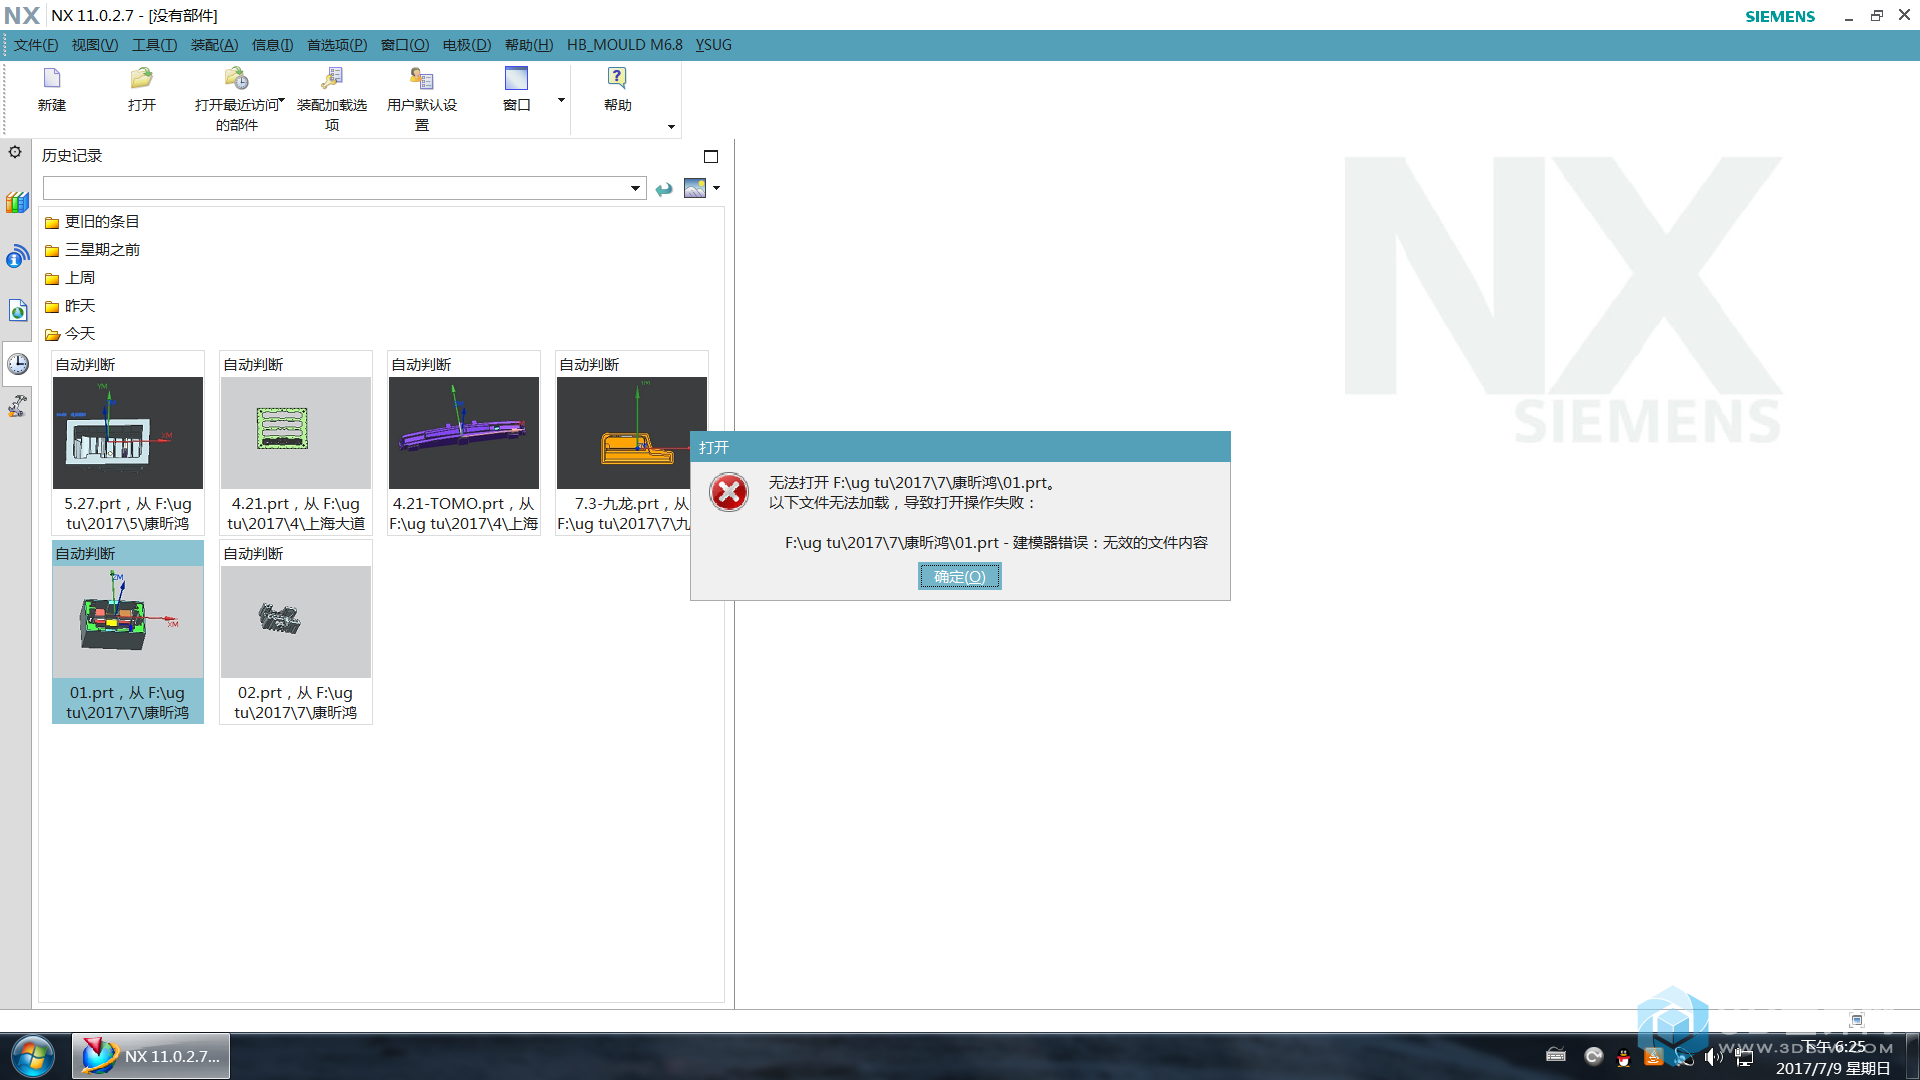Click 确定(O) button in the error dialog
The width and height of the screenshot is (1920, 1080).
coord(960,576)
